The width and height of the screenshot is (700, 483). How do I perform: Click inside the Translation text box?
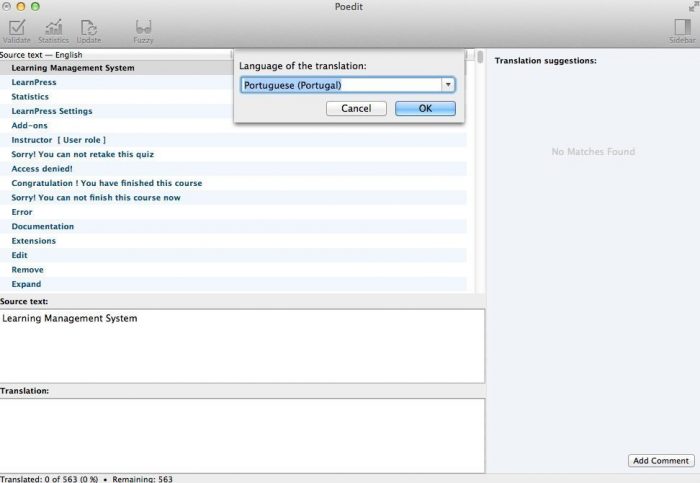tap(242, 435)
